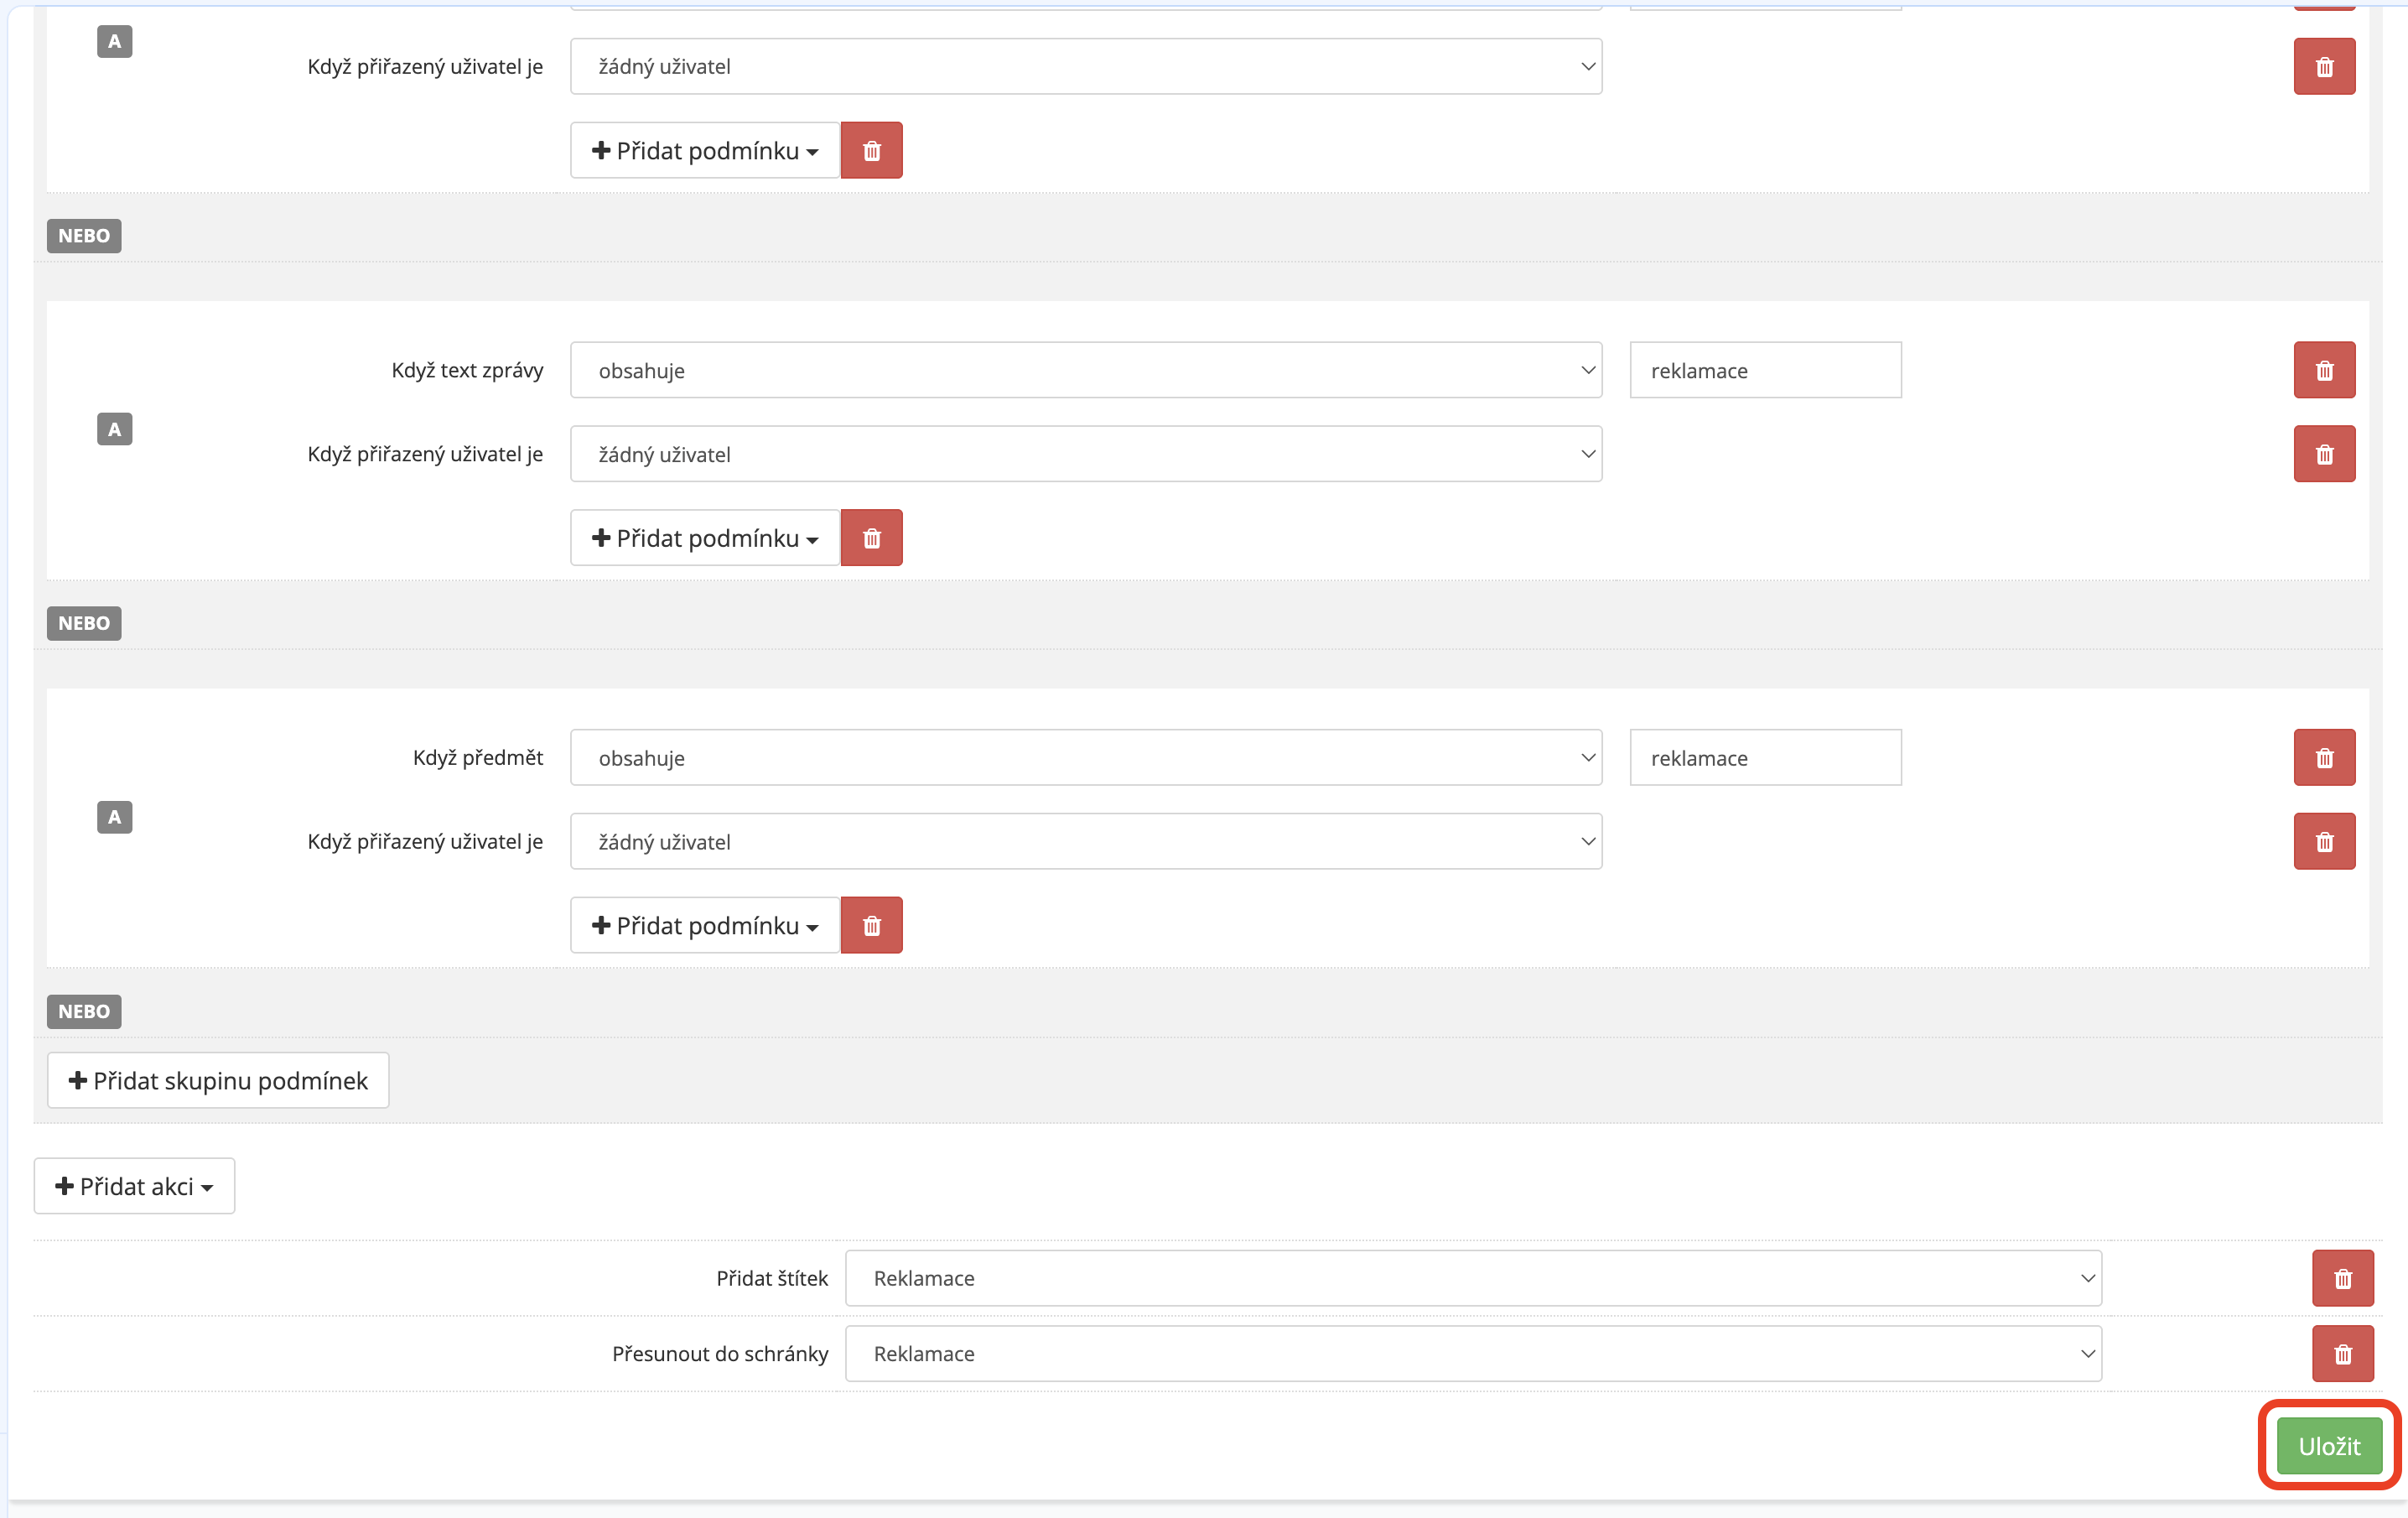Remove the group containing 'Když text zprávy'
This screenshot has width=2408, height=1518.
click(x=871, y=538)
